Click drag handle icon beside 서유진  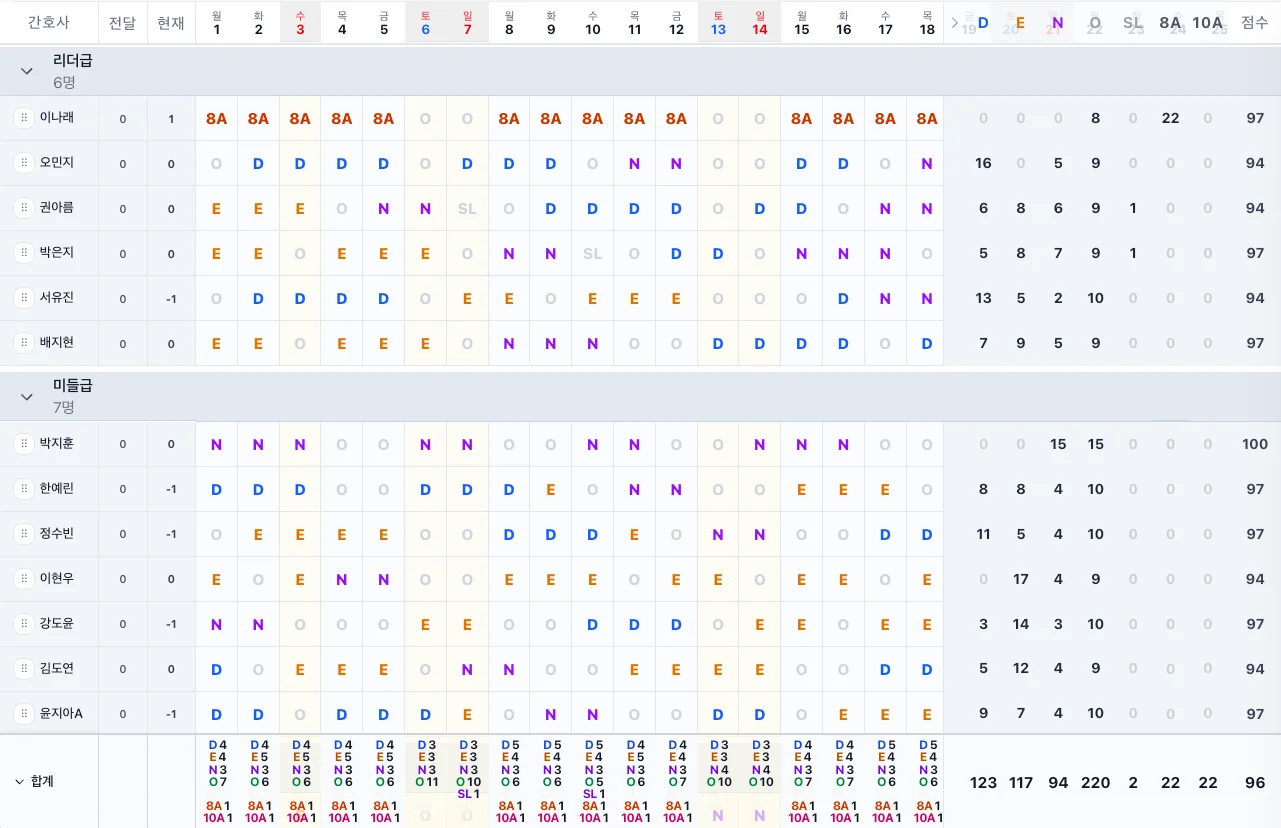coord(23,298)
